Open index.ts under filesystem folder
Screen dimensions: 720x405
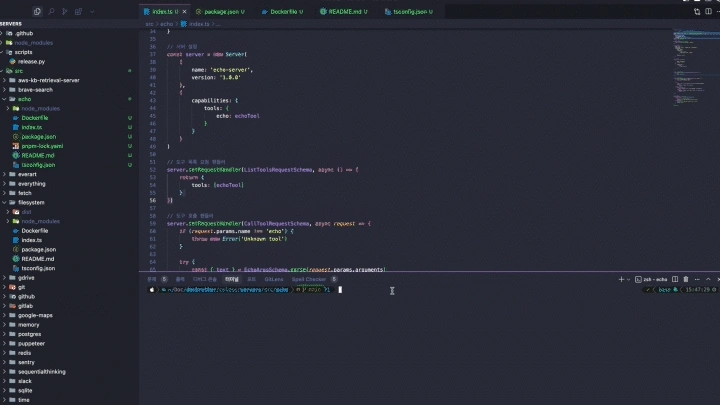[32, 240]
